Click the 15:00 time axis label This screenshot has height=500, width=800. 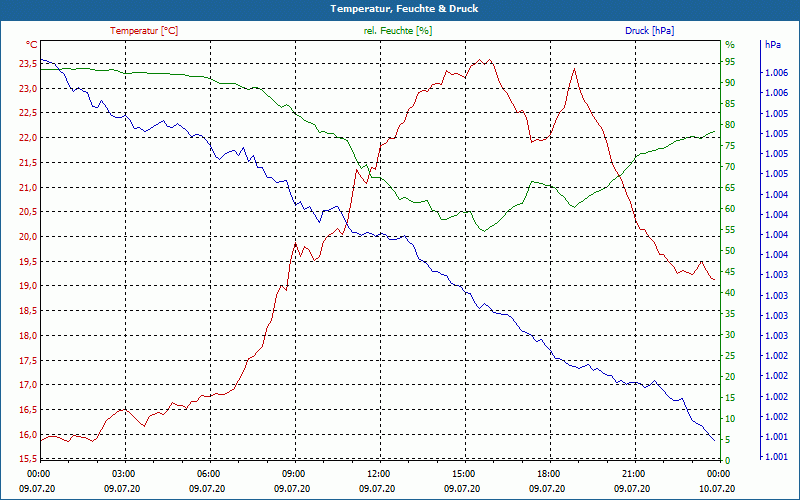[463, 474]
